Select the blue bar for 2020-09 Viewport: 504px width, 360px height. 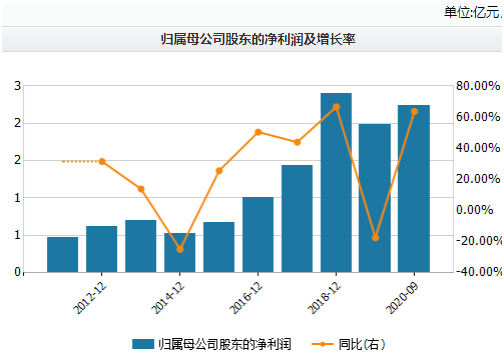(x=414, y=189)
